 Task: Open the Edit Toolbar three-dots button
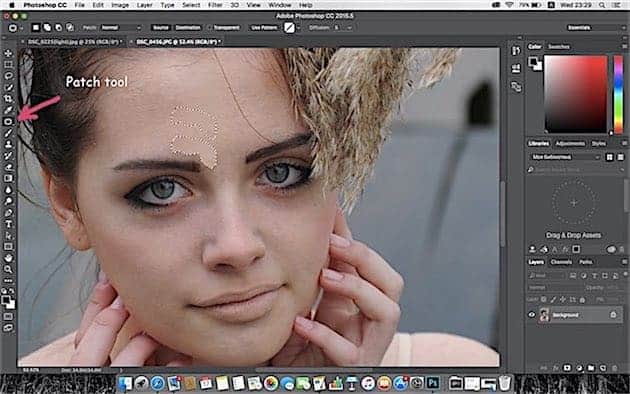coord(8,280)
